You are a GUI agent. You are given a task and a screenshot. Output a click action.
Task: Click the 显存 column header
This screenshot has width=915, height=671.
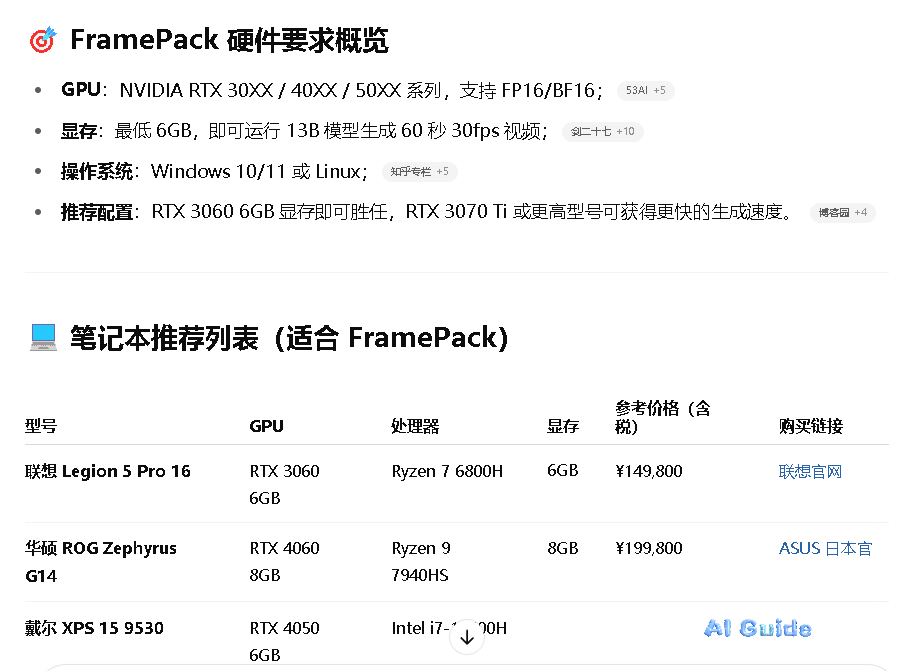563,426
